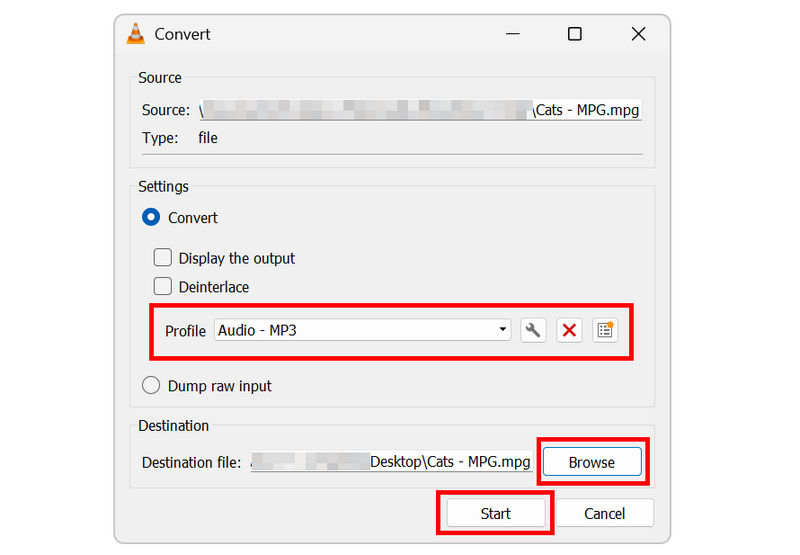This screenshot has width=800, height=555.
Task: Click the Source path field
Action: point(420,110)
